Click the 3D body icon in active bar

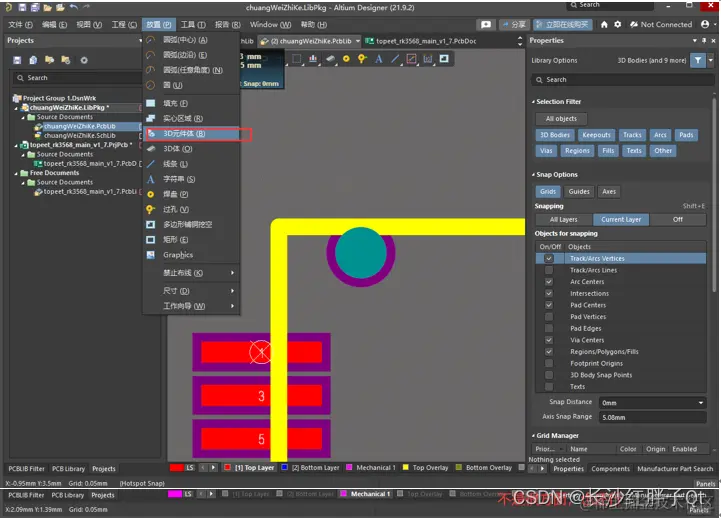click(330, 58)
